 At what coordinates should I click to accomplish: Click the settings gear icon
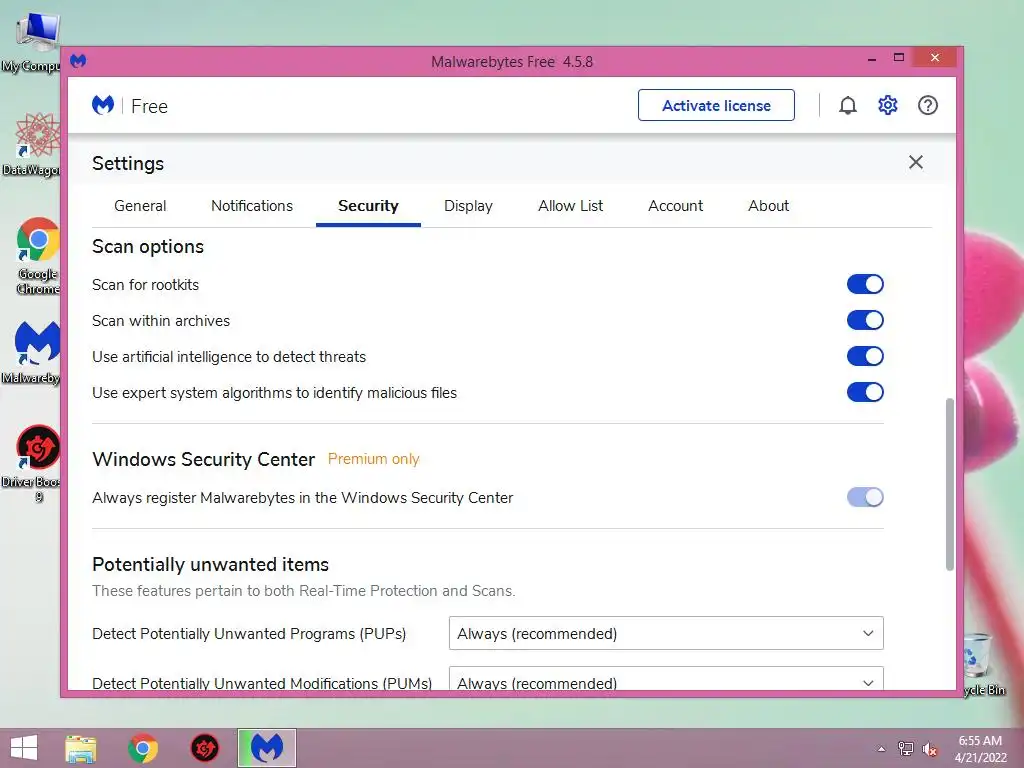point(888,105)
